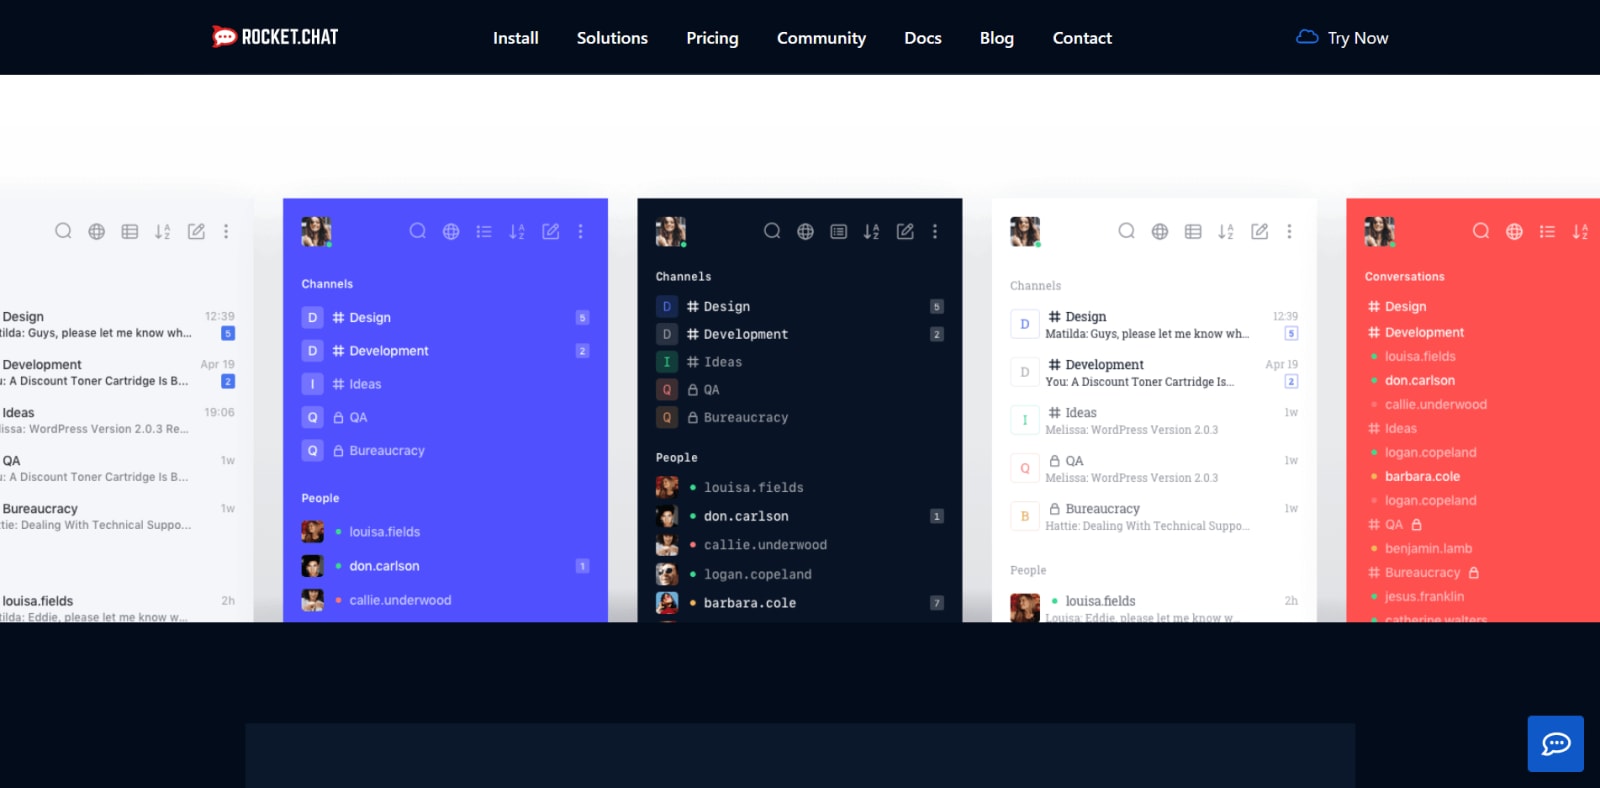Click sort icon in blue panel
The width and height of the screenshot is (1600, 788).
pyautogui.click(x=517, y=231)
